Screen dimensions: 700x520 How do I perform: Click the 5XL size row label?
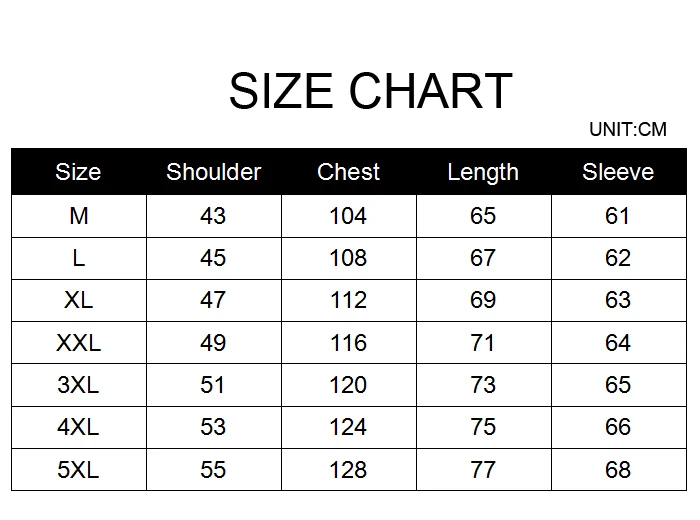pos(78,470)
